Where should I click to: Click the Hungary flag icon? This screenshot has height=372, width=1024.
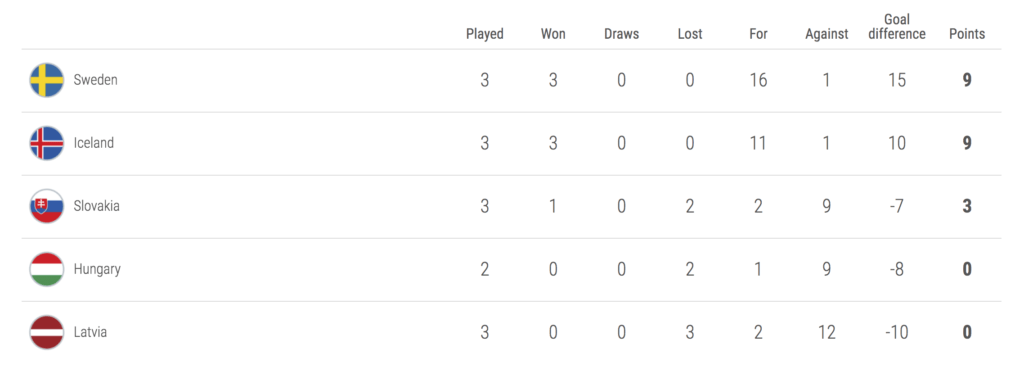coord(46,269)
